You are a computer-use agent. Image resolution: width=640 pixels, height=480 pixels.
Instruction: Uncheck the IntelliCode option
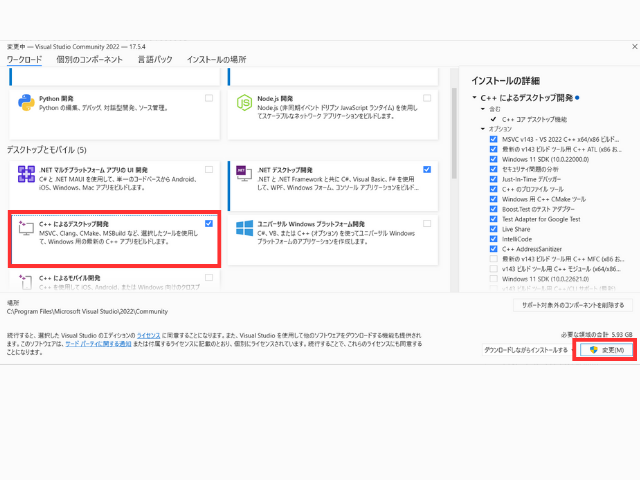493,239
